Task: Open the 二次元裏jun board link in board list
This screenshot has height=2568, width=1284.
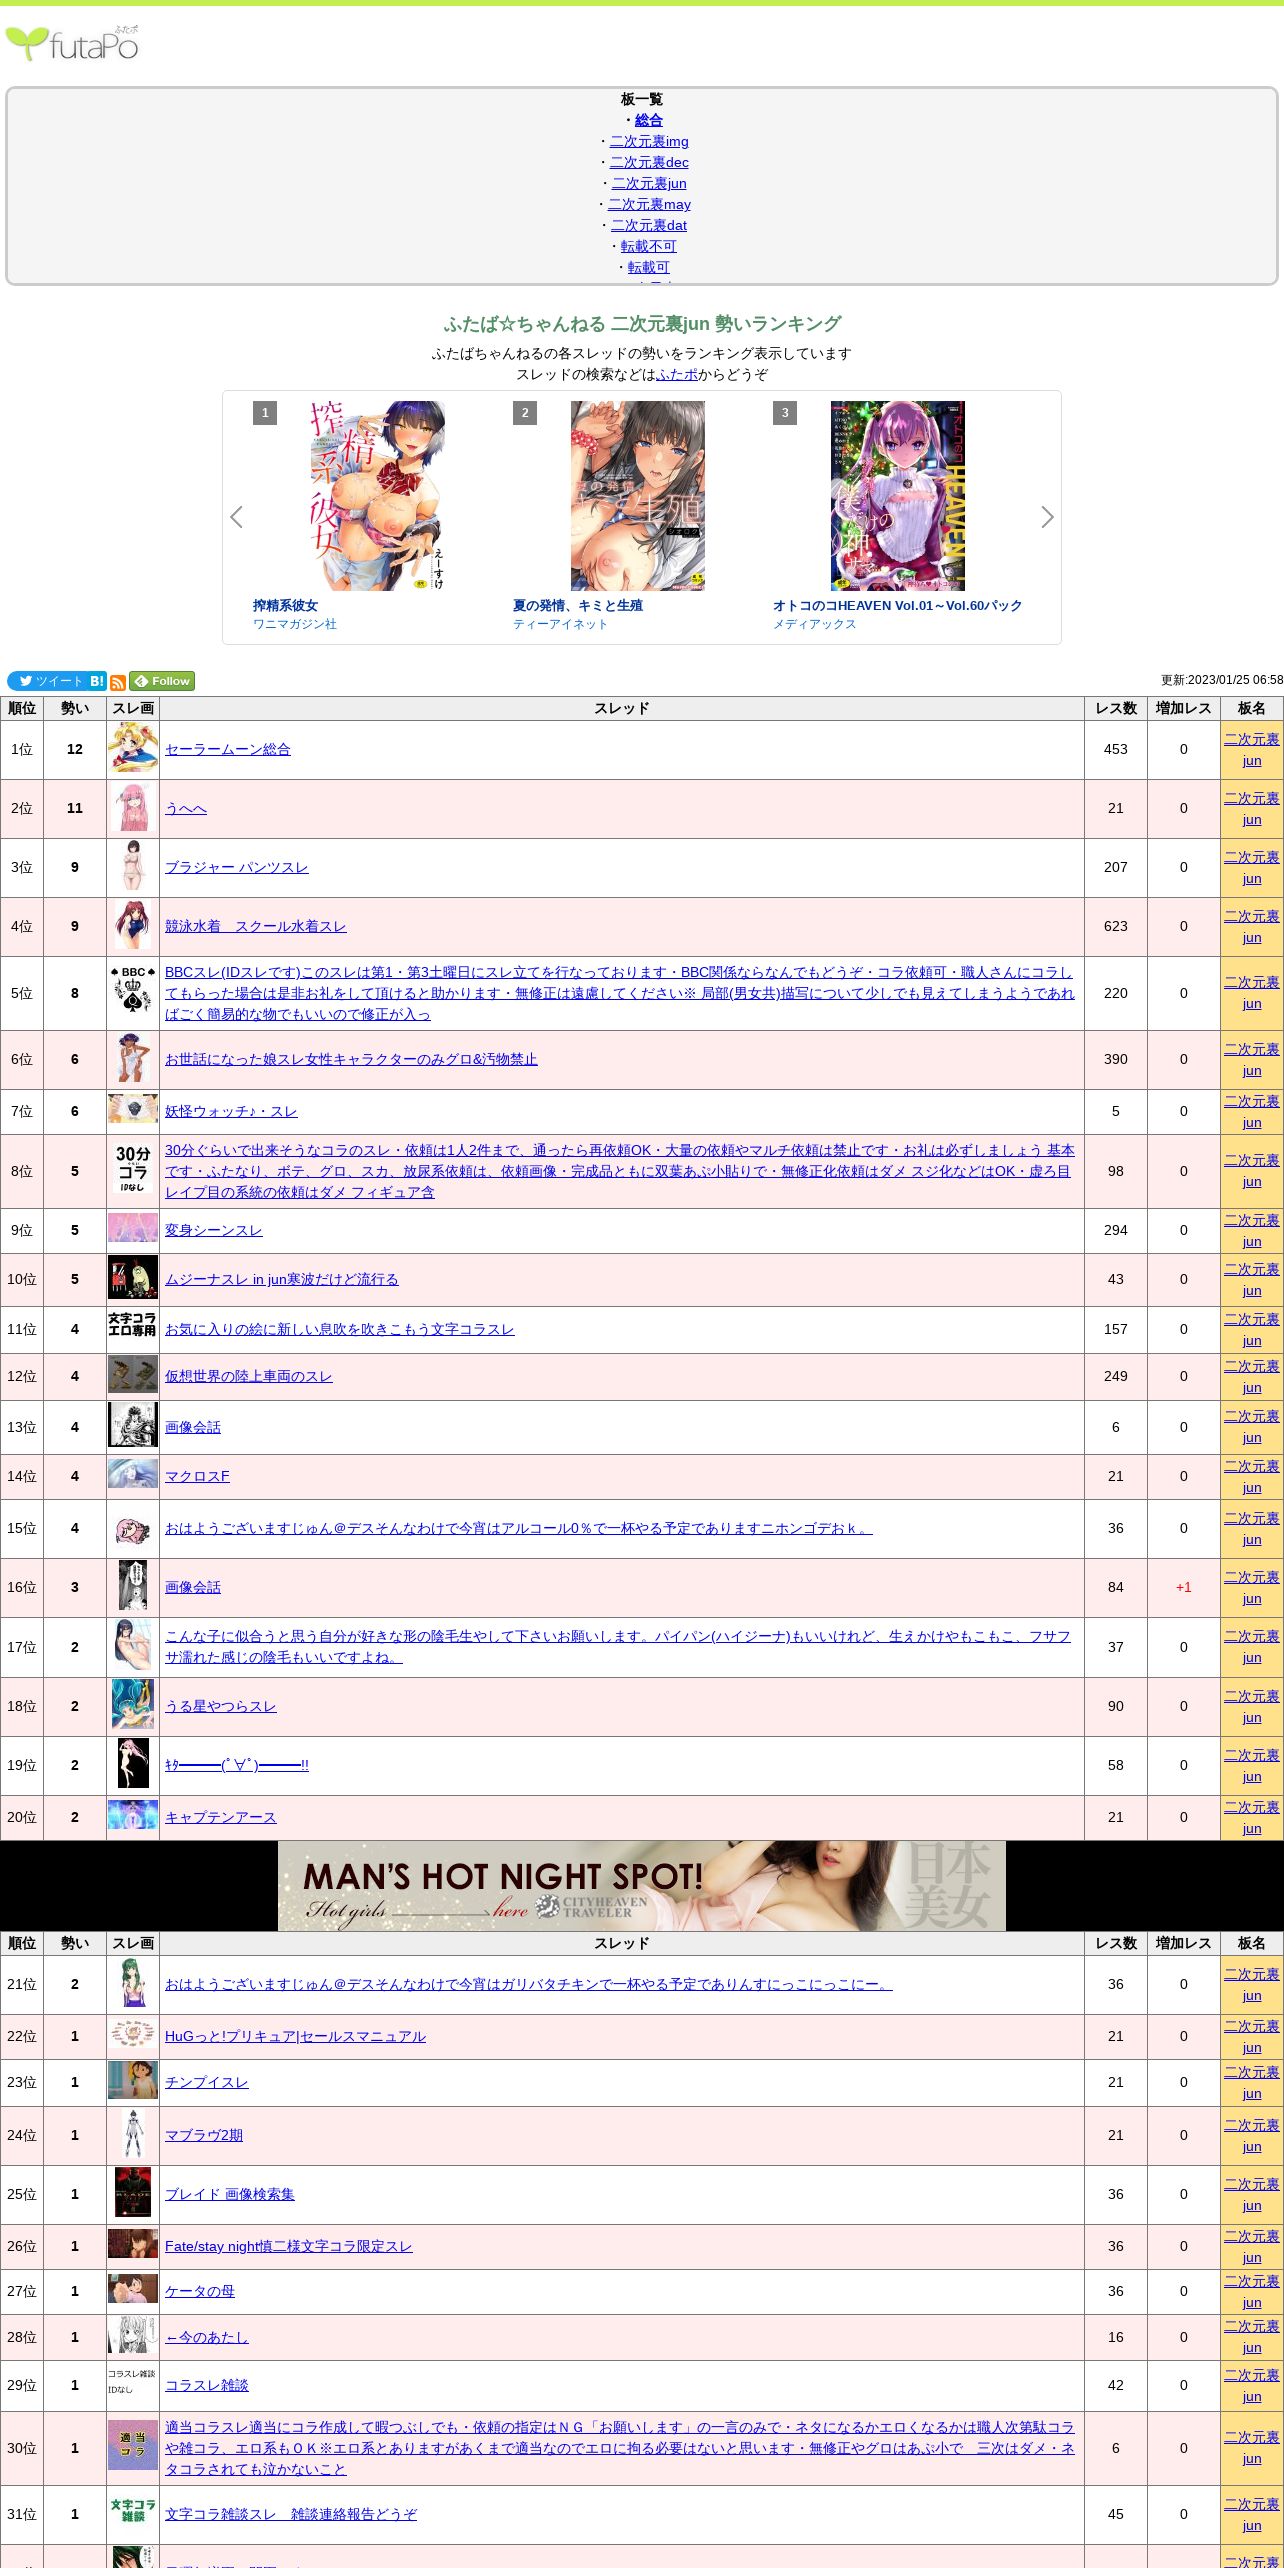Action: click(649, 183)
